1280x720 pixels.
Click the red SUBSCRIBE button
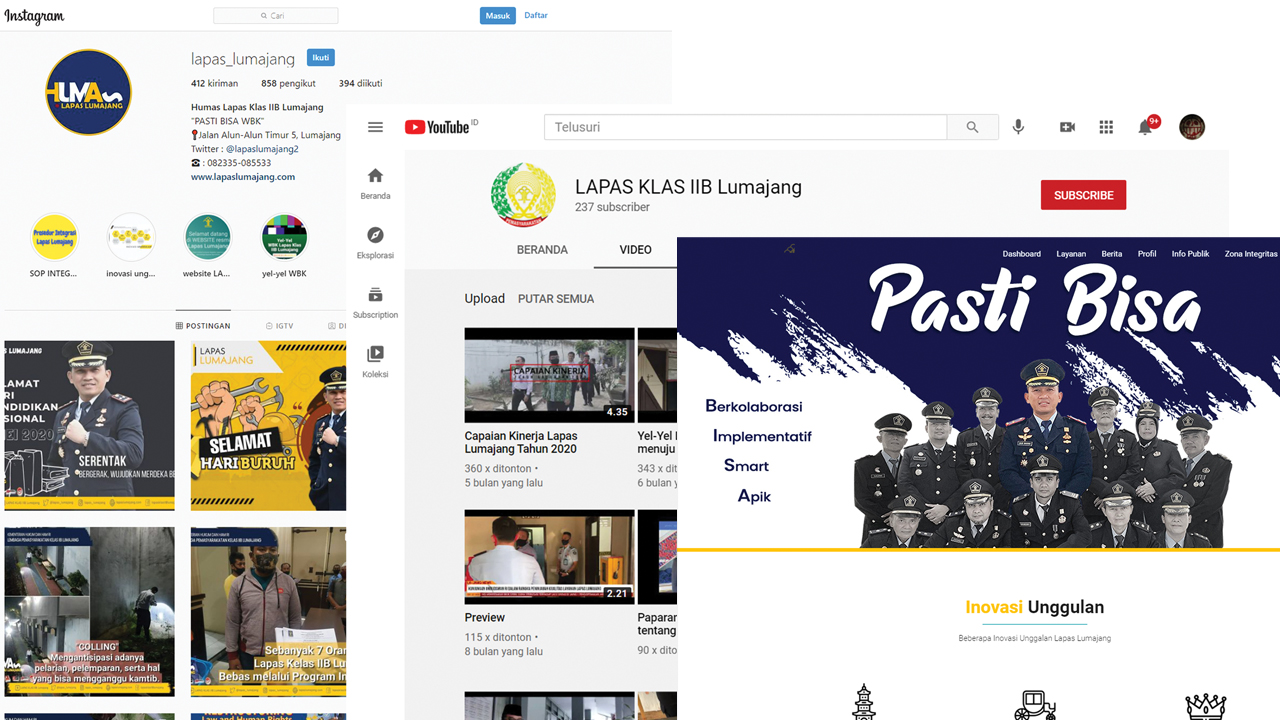coord(1083,195)
